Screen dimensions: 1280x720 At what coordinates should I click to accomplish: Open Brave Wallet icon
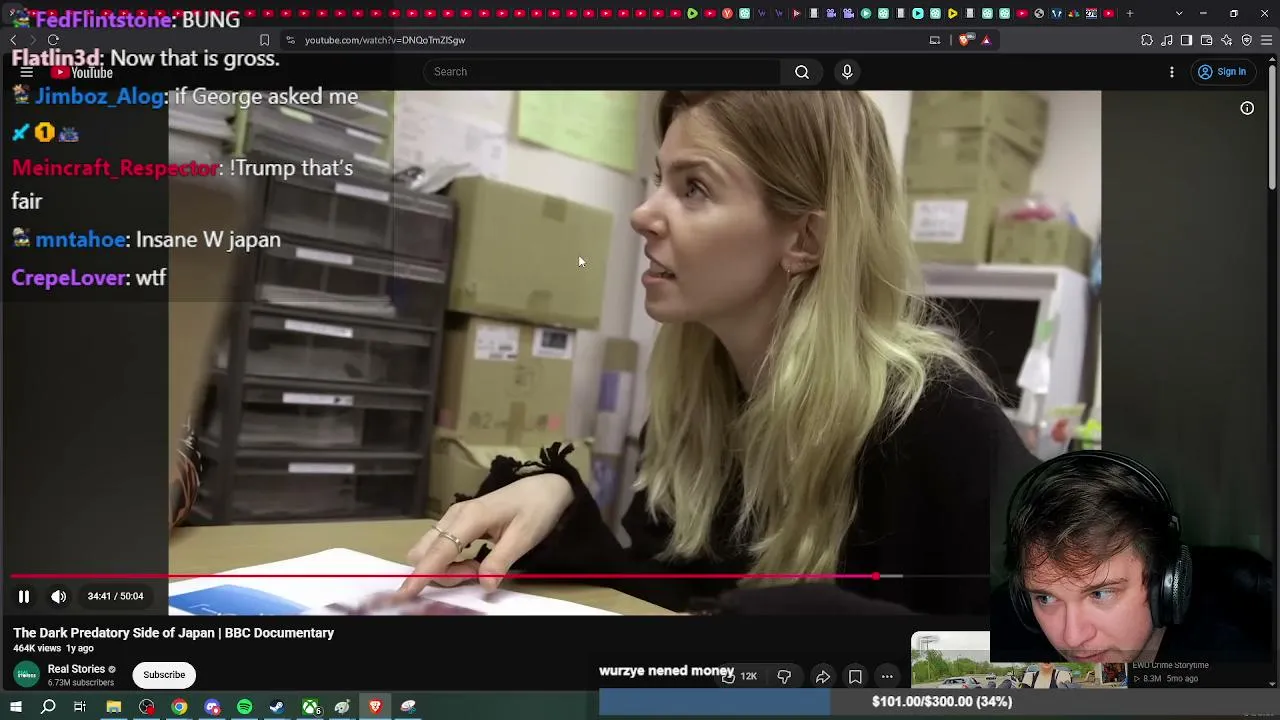[x=1206, y=40]
